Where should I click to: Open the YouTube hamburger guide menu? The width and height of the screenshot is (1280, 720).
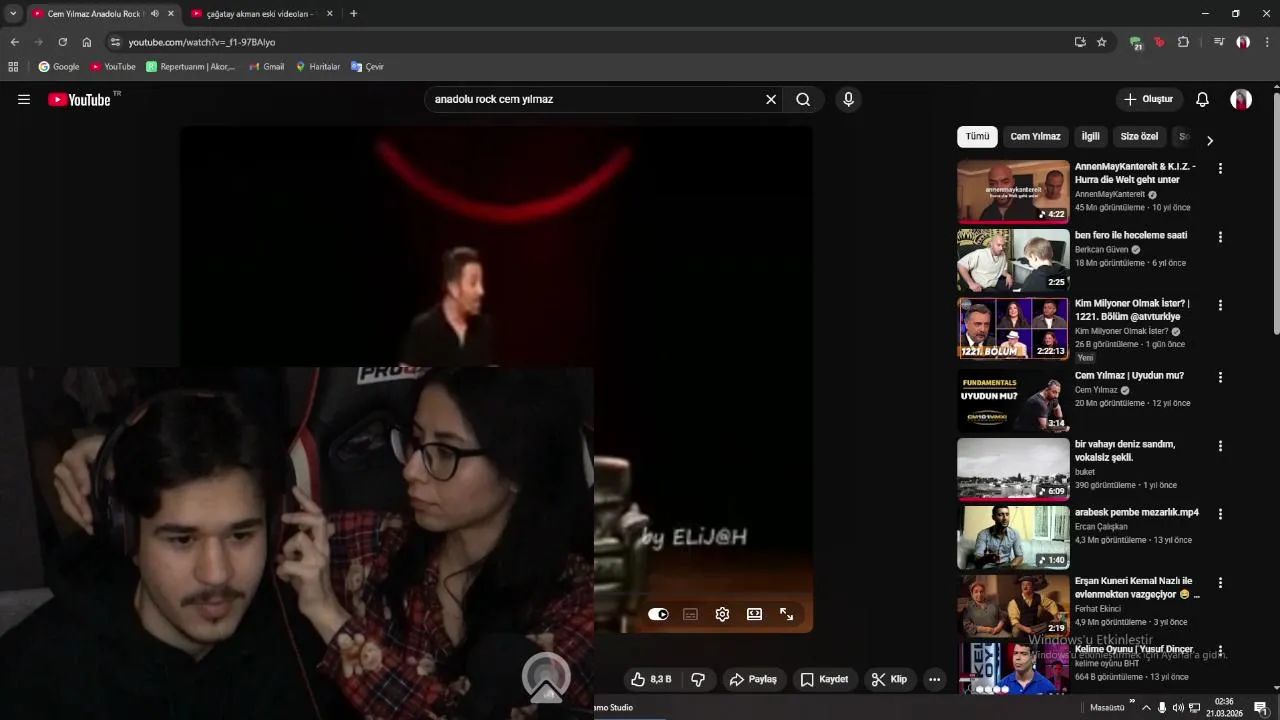[x=24, y=99]
